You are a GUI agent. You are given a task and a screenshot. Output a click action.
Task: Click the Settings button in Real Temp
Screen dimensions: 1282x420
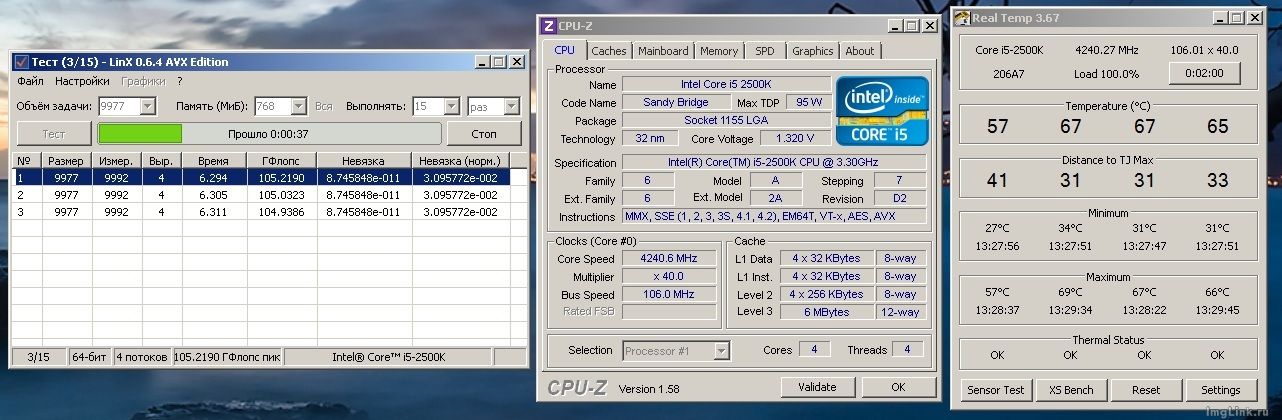coord(1220,390)
